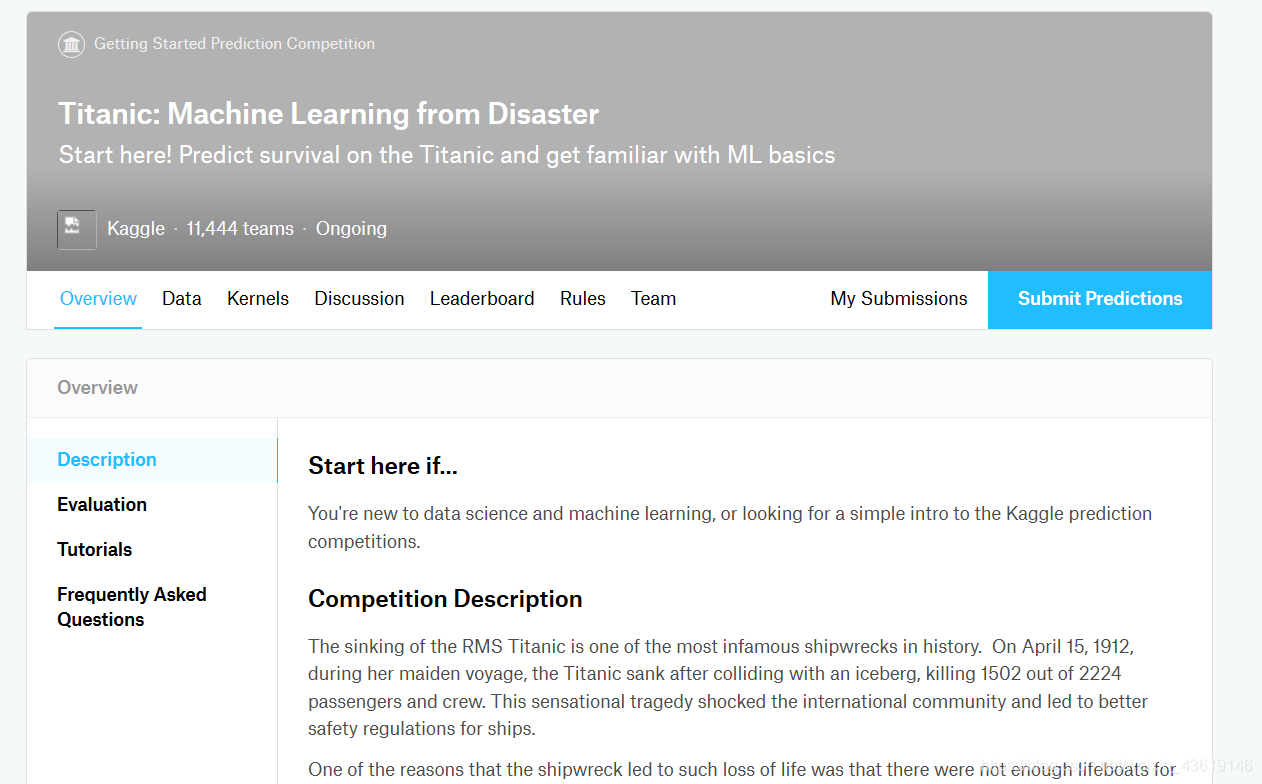The width and height of the screenshot is (1262, 784).
Task: Open the Rules tab
Action: click(x=583, y=298)
